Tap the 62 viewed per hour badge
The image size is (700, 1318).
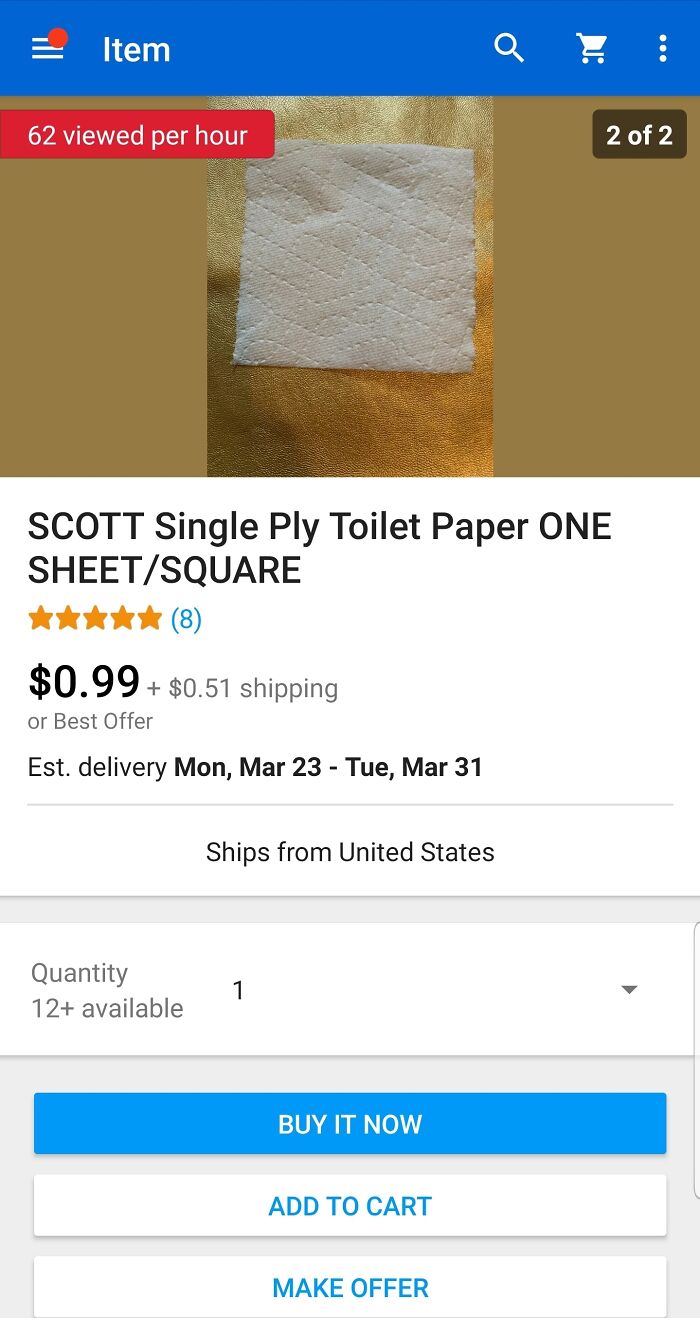click(x=137, y=135)
